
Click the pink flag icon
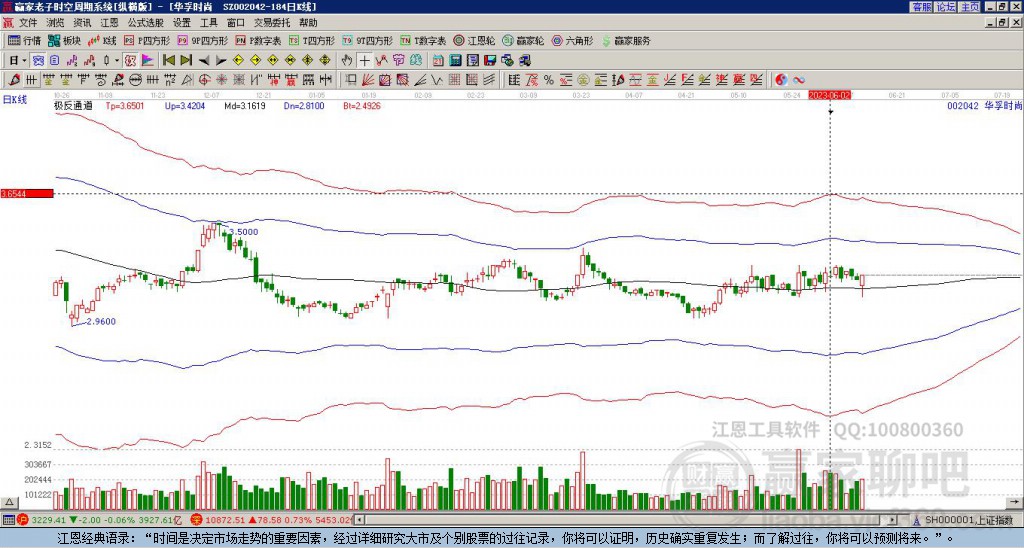(148, 61)
